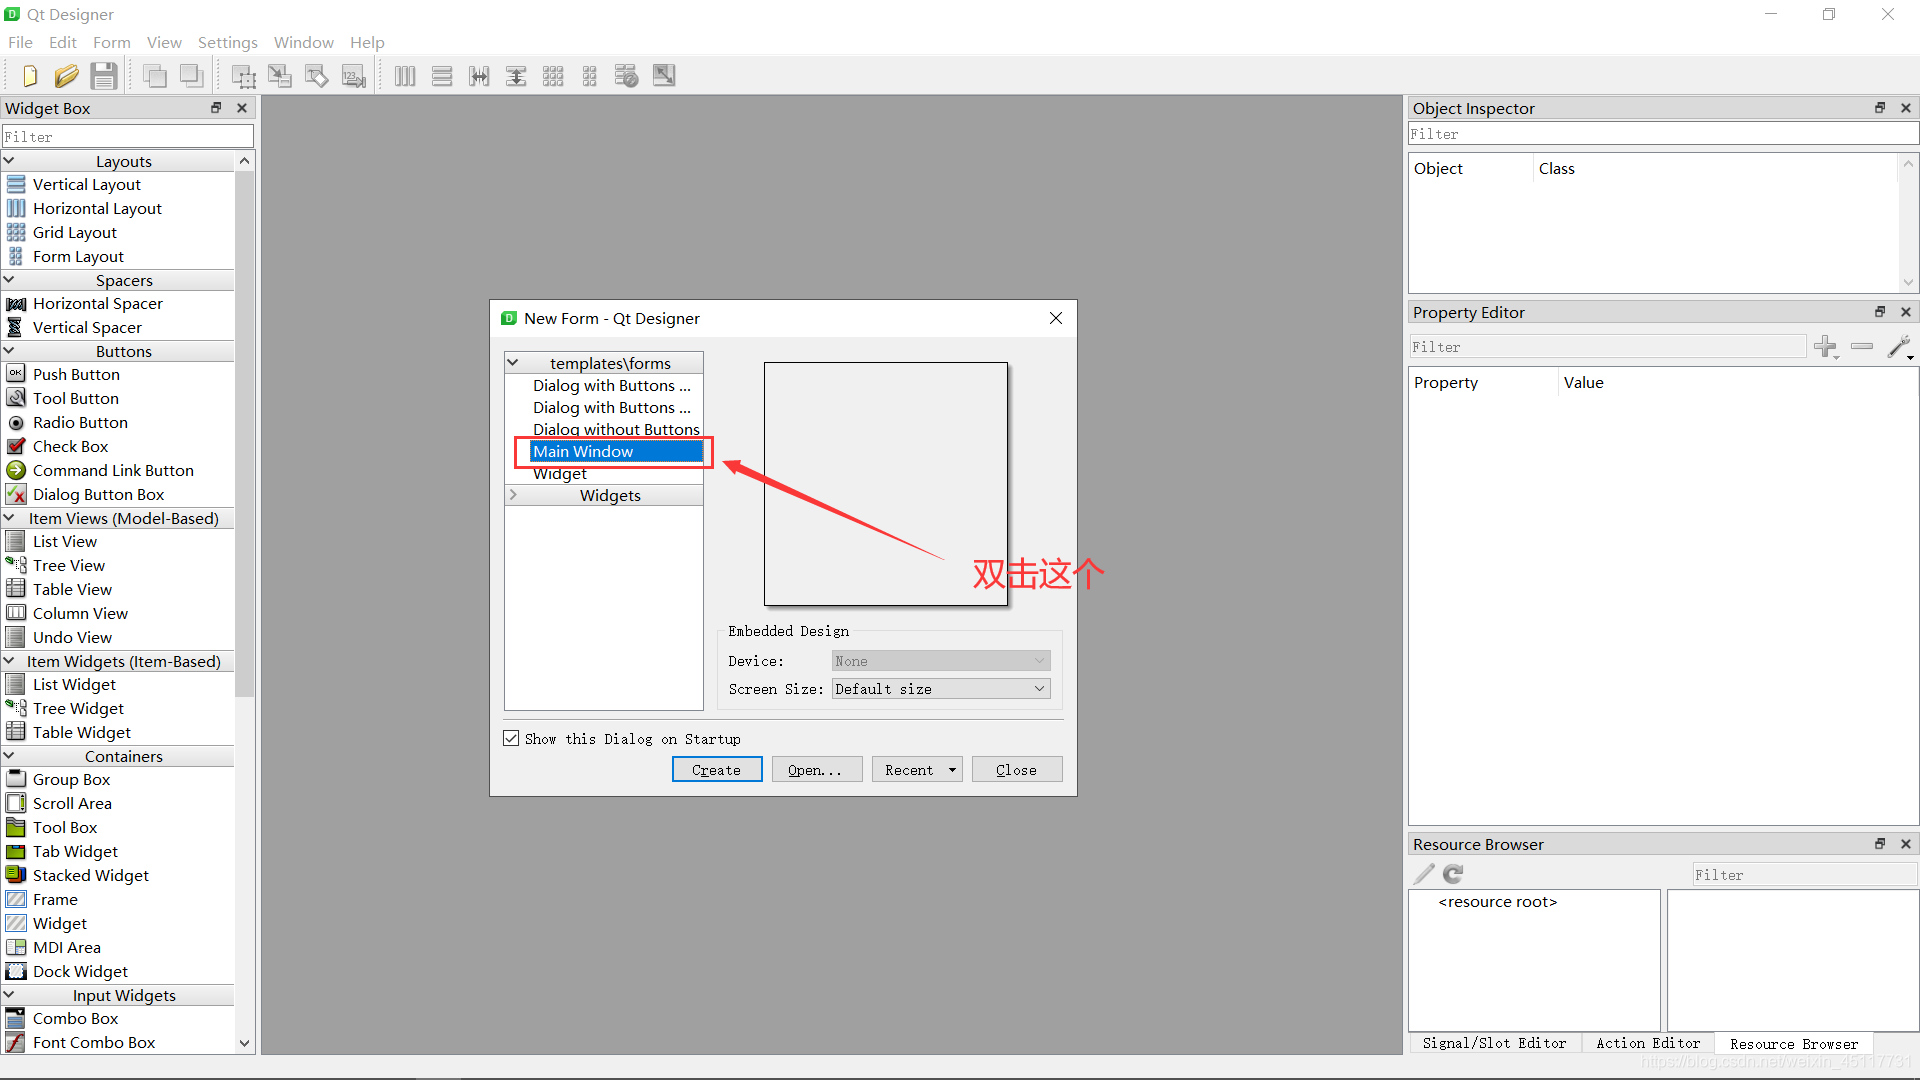Open the Screen Size dropdown
The height and width of the screenshot is (1080, 1920).
pyautogui.click(x=940, y=689)
